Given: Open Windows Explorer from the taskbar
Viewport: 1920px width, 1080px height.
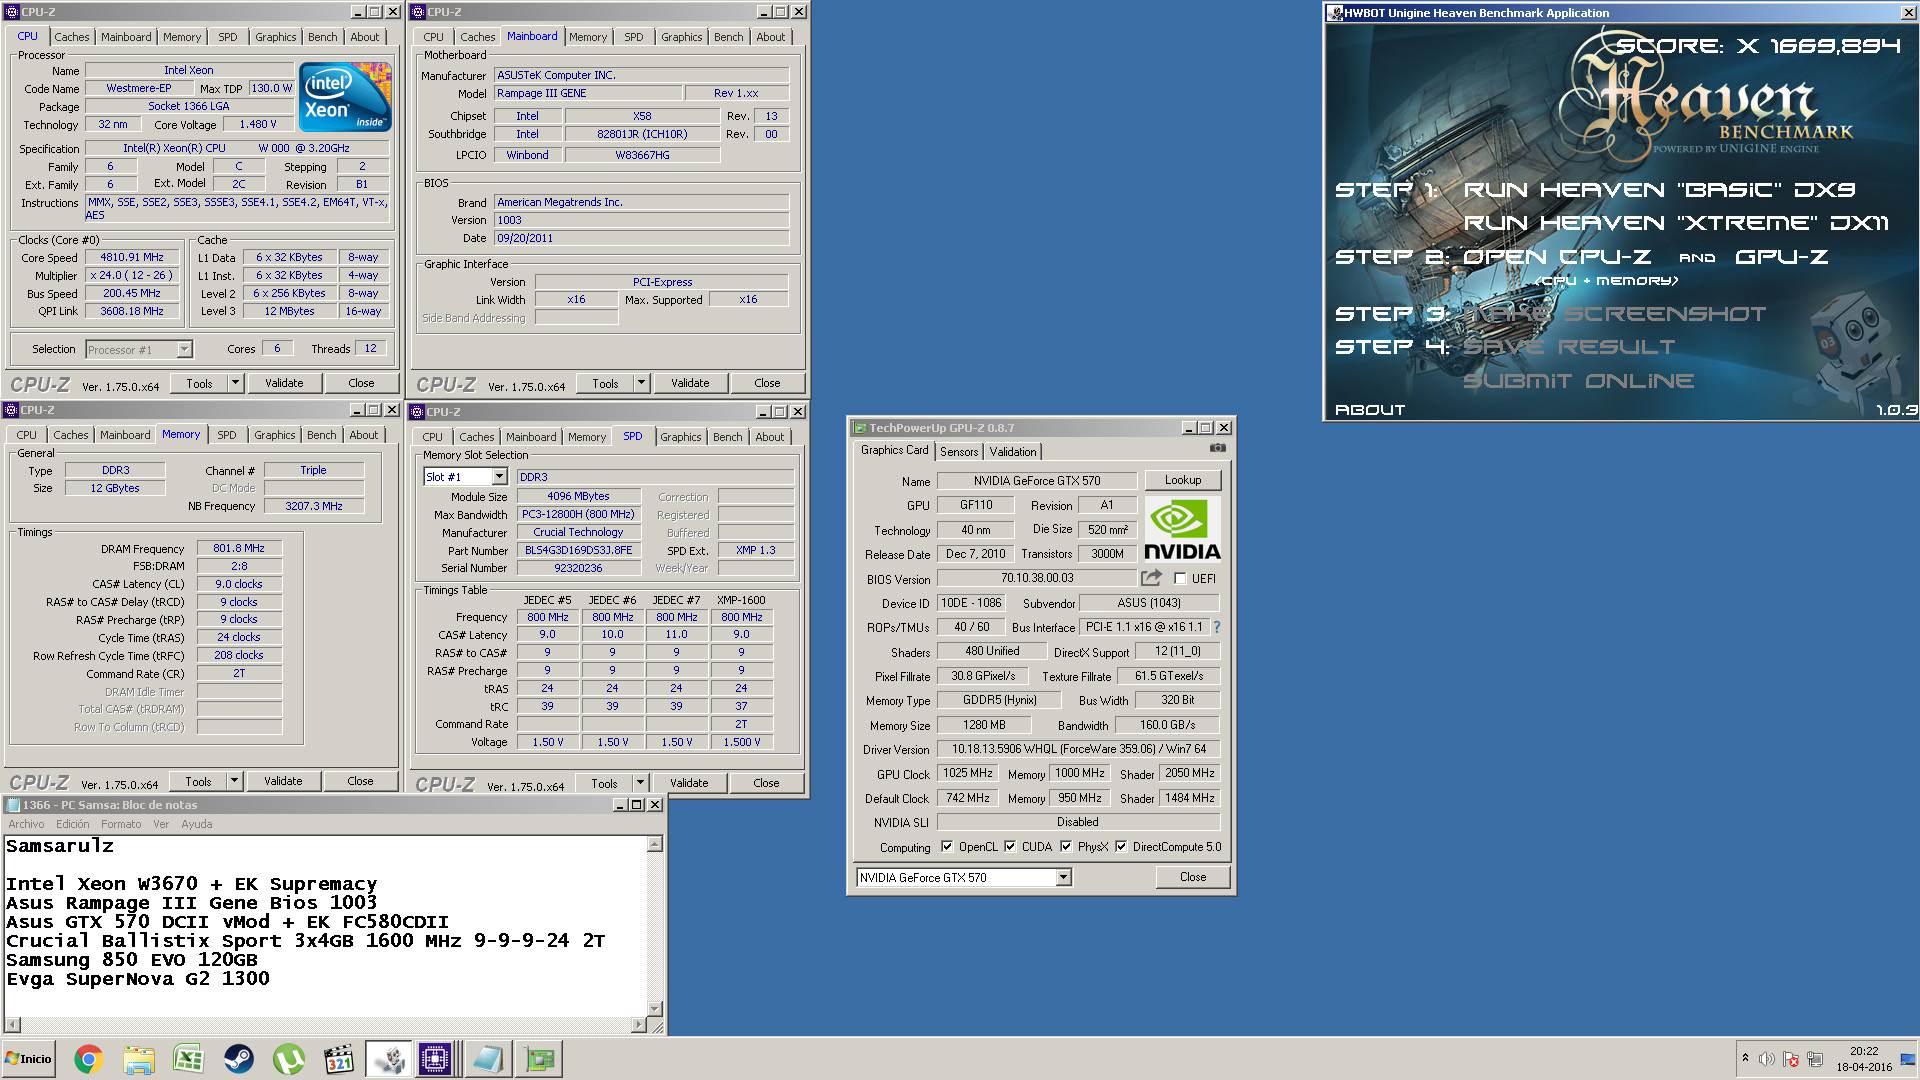Looking at the screenshot, I should 139,1059.
